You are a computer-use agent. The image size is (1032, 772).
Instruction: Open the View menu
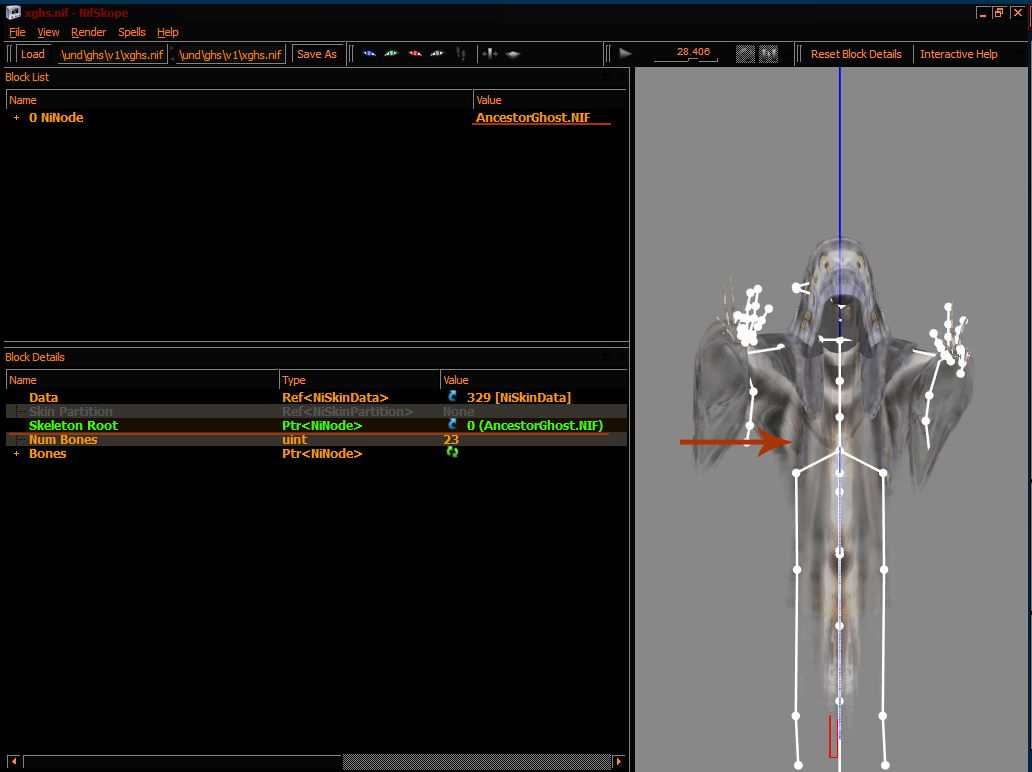click(x=48, y=32)
